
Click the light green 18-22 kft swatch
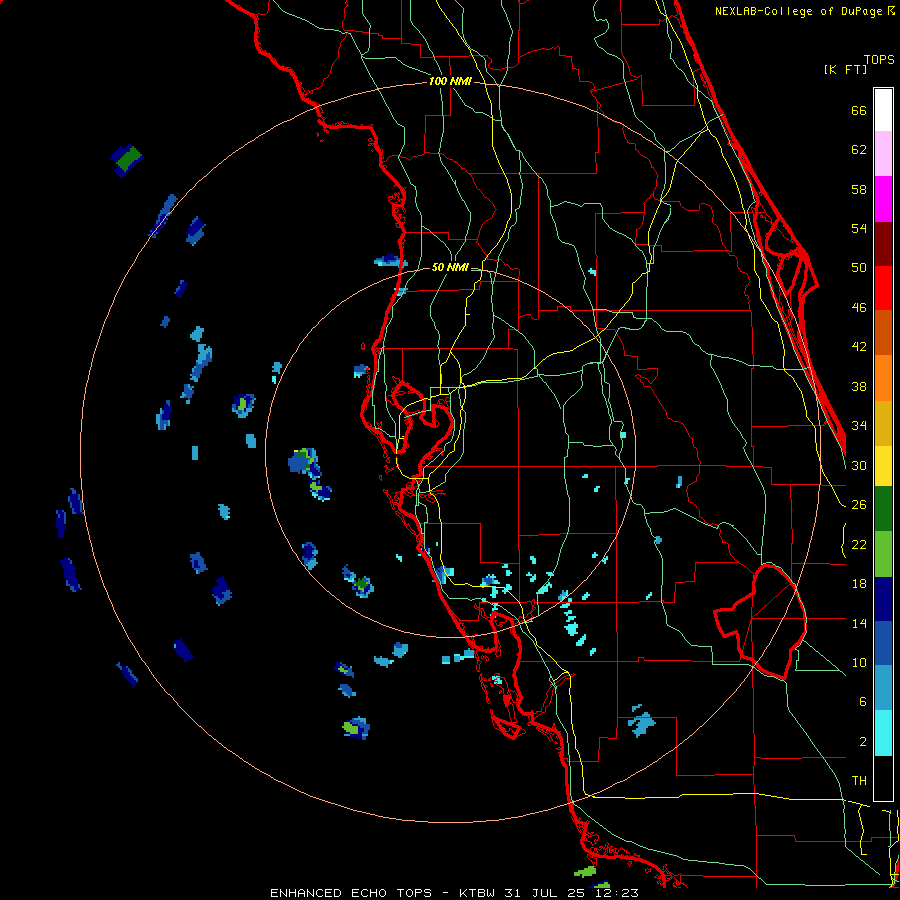tap(883, 554)
